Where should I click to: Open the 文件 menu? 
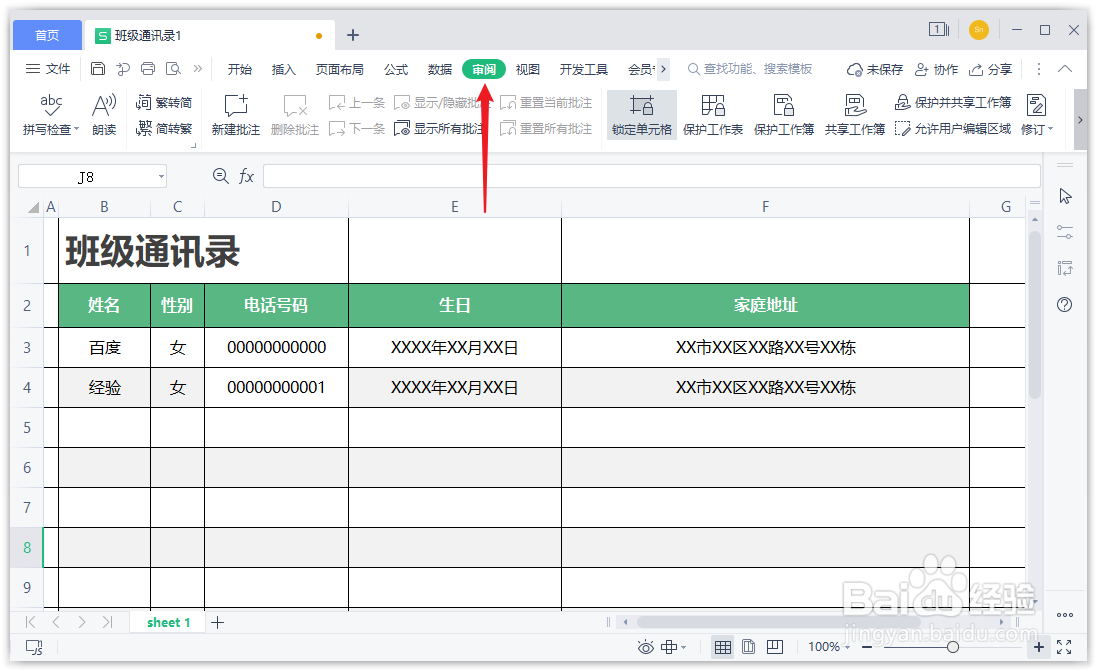[48, 69]
